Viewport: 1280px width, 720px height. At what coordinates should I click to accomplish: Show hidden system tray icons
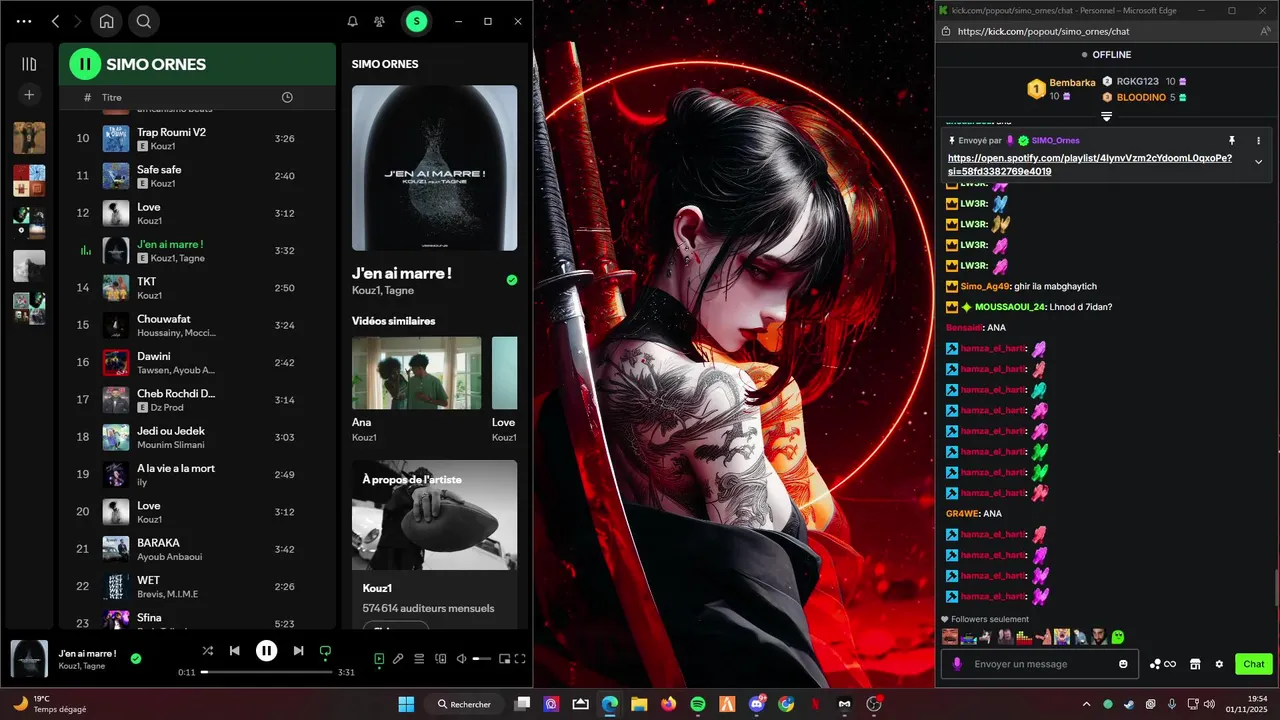(x=1087, y=704)
